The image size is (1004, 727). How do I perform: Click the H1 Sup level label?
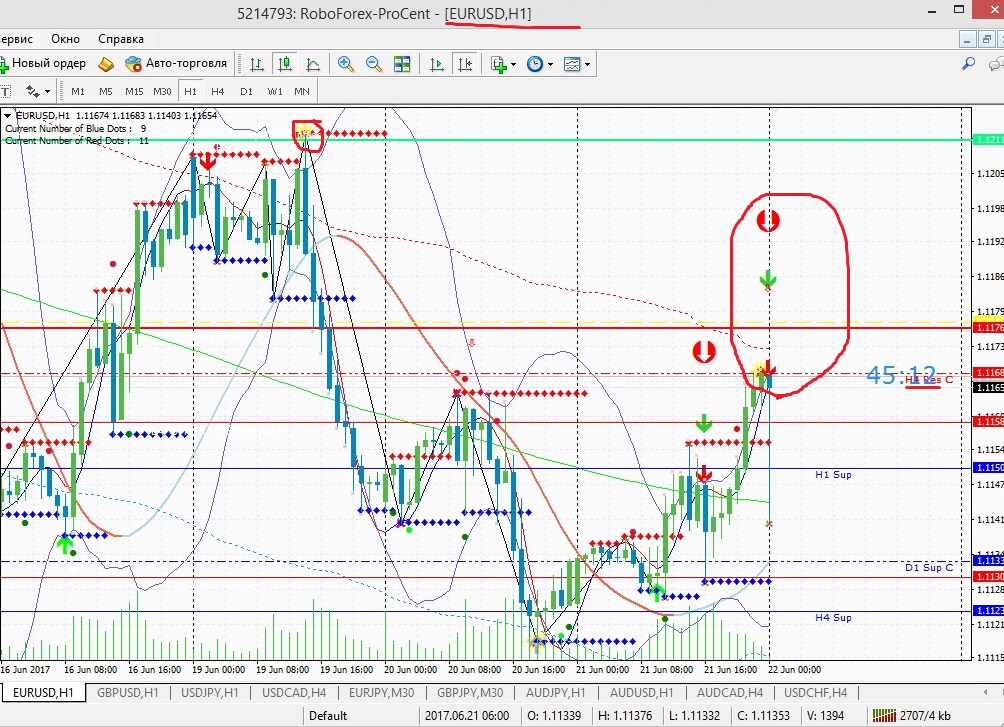(833, 475)
